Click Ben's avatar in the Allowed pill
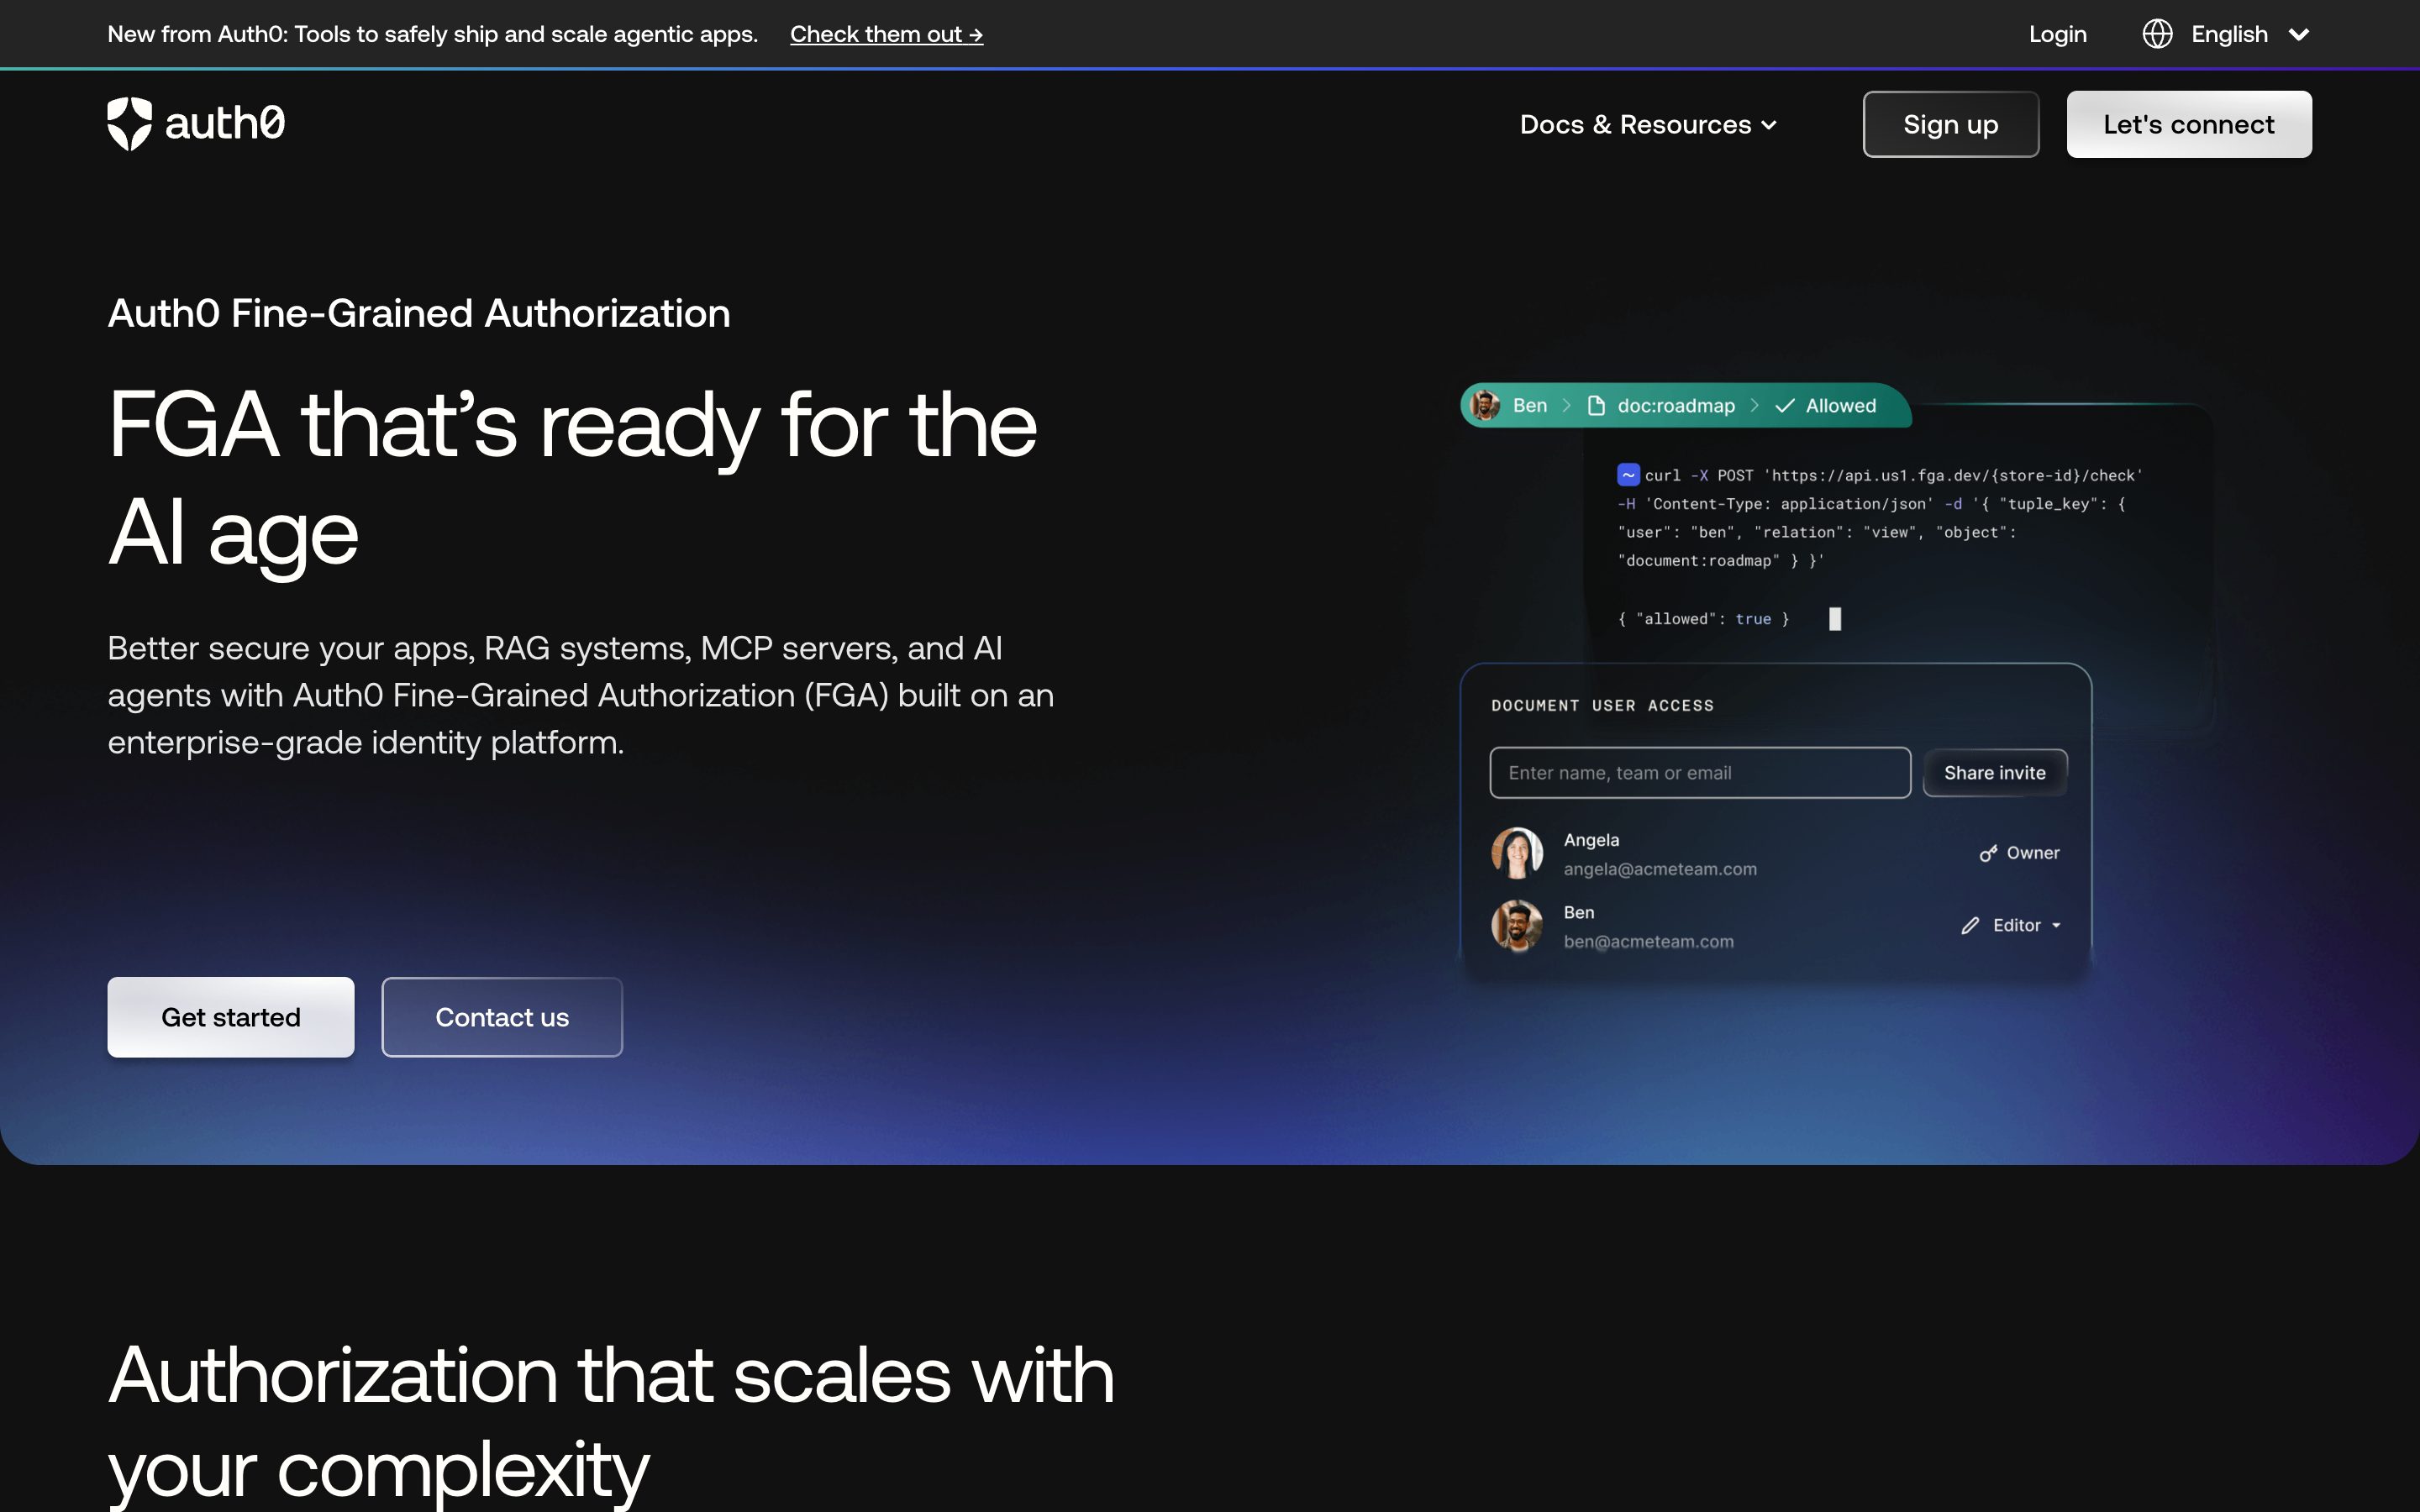2420x1512 pixels. tap(1485, 405)
